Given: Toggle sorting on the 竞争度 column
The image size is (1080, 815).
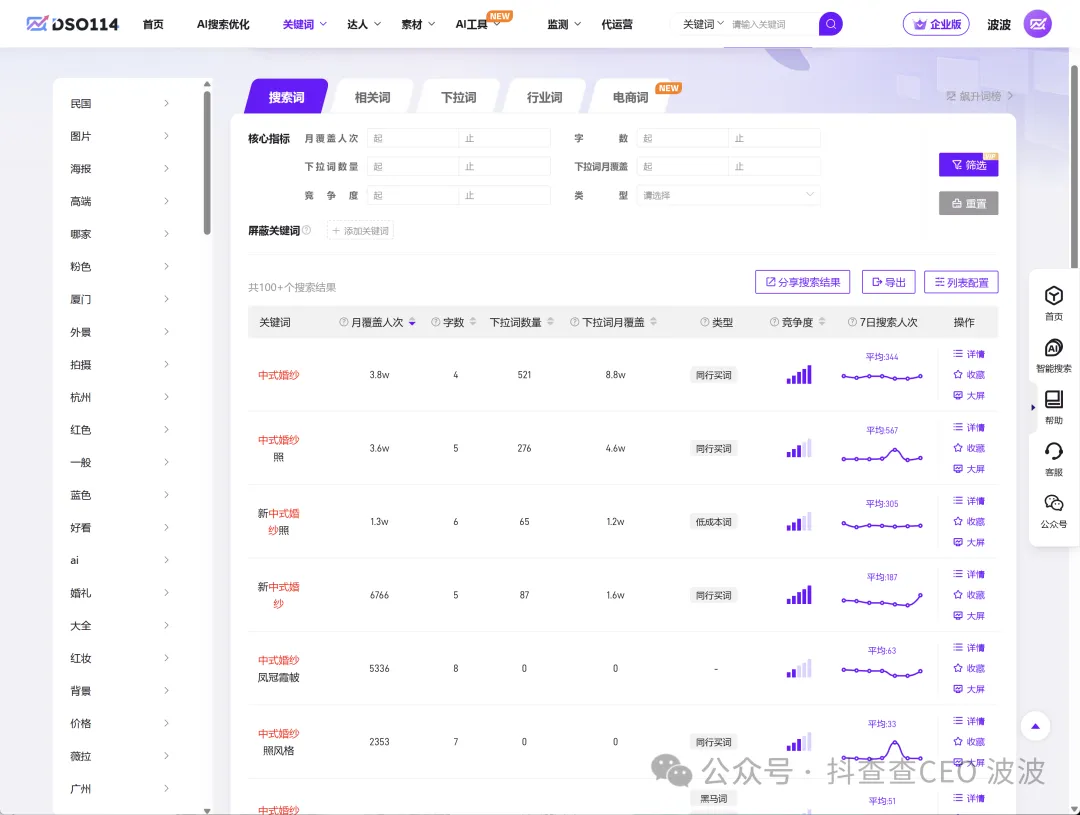Looking at the screenshot, I should tap(822, 323).
